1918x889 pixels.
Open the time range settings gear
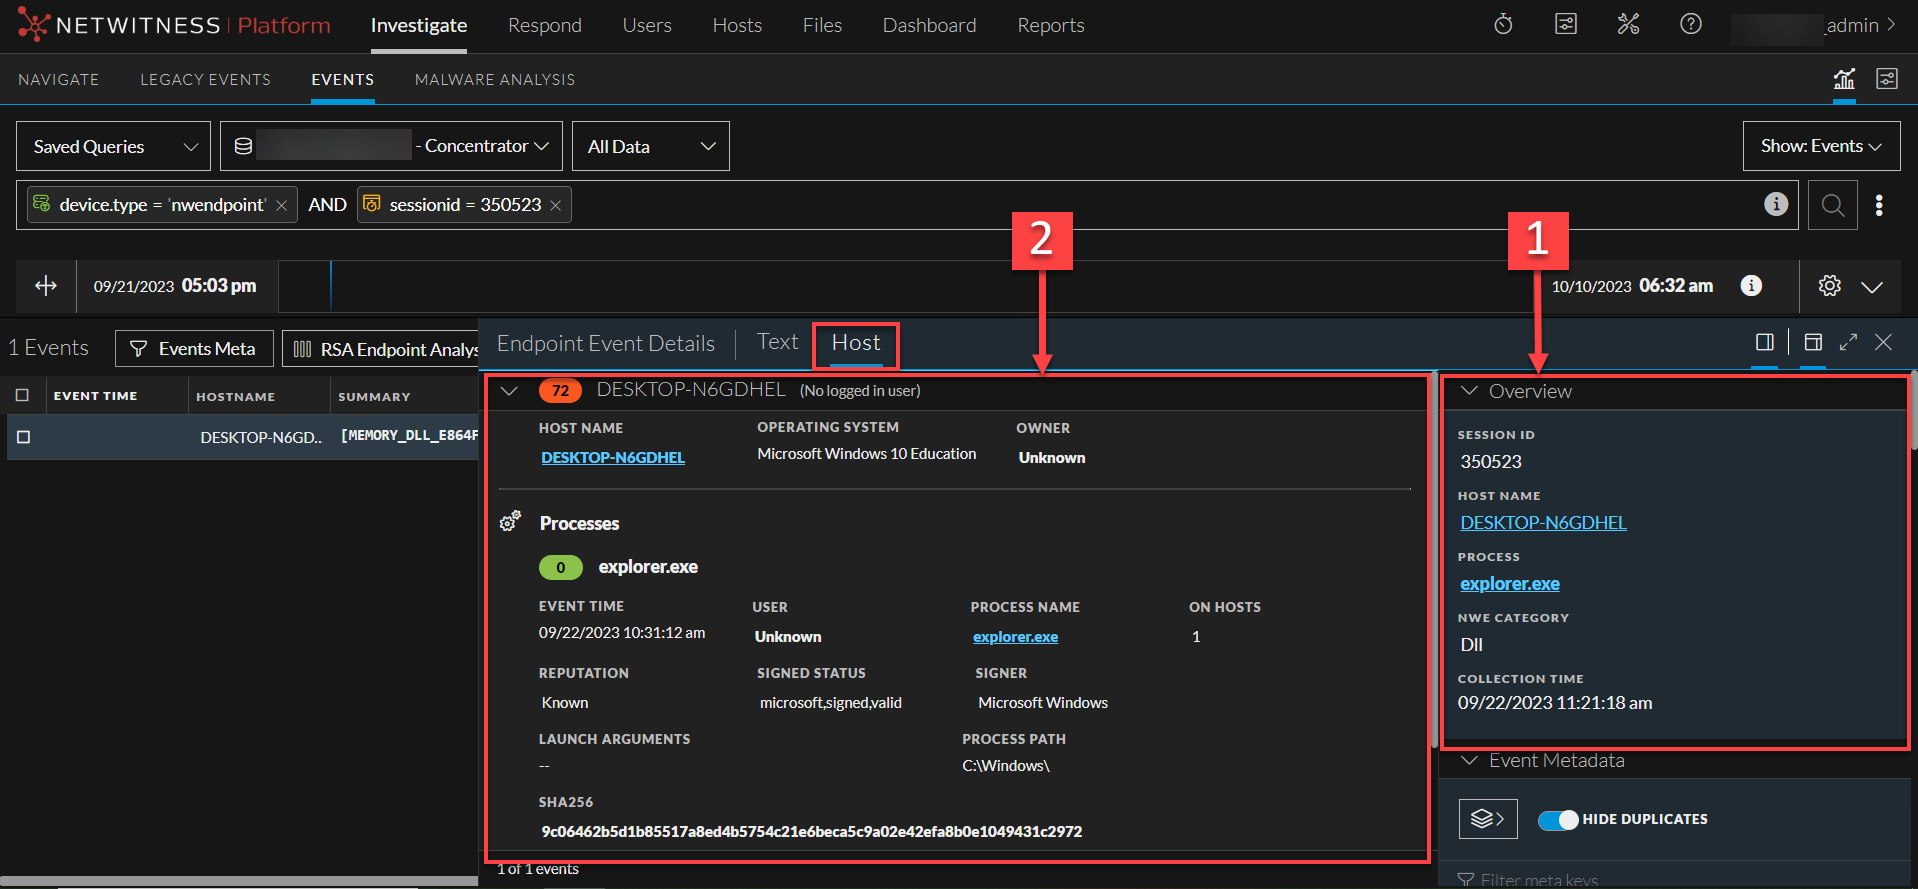1829,286
